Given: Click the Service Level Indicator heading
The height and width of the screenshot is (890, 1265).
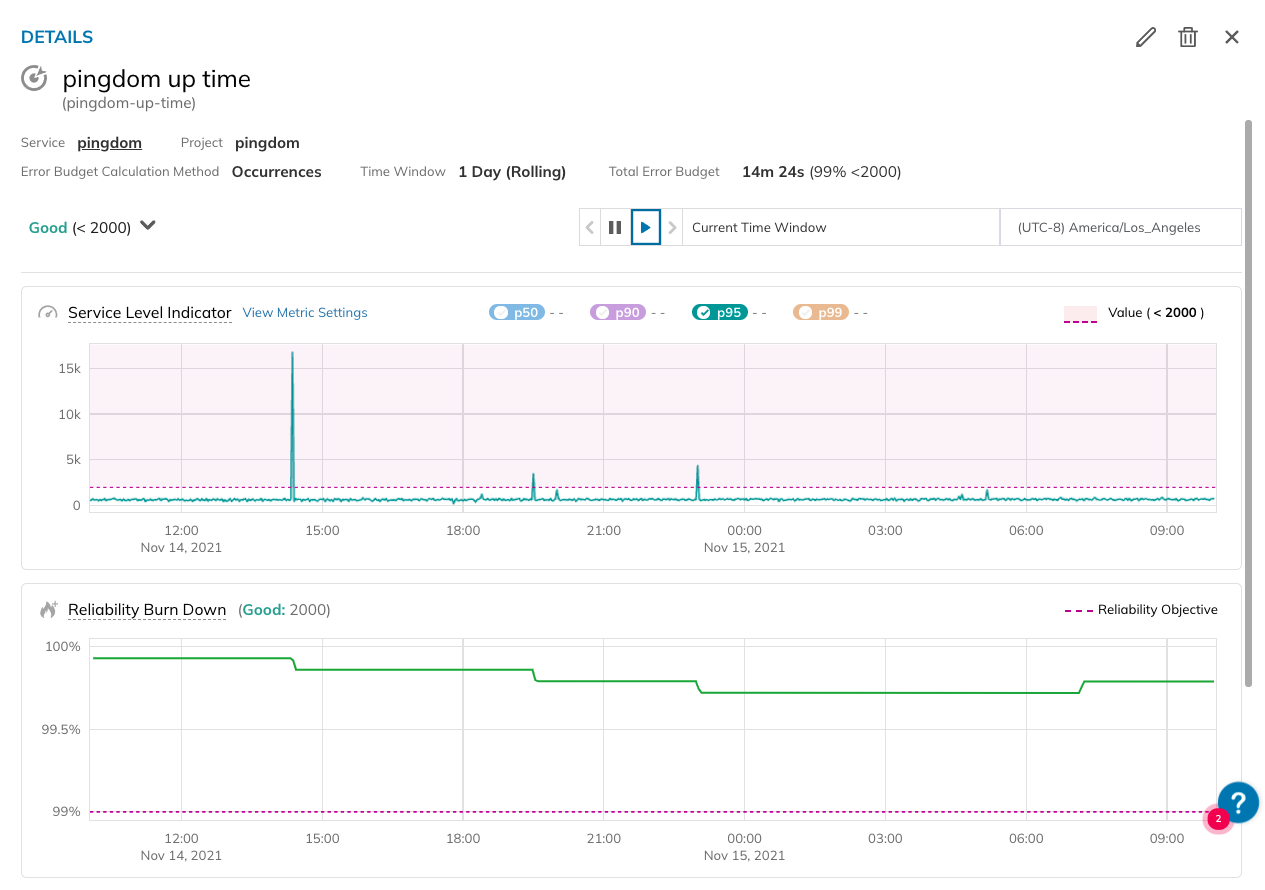Looking at the screenshot, I should pos(150,313).
